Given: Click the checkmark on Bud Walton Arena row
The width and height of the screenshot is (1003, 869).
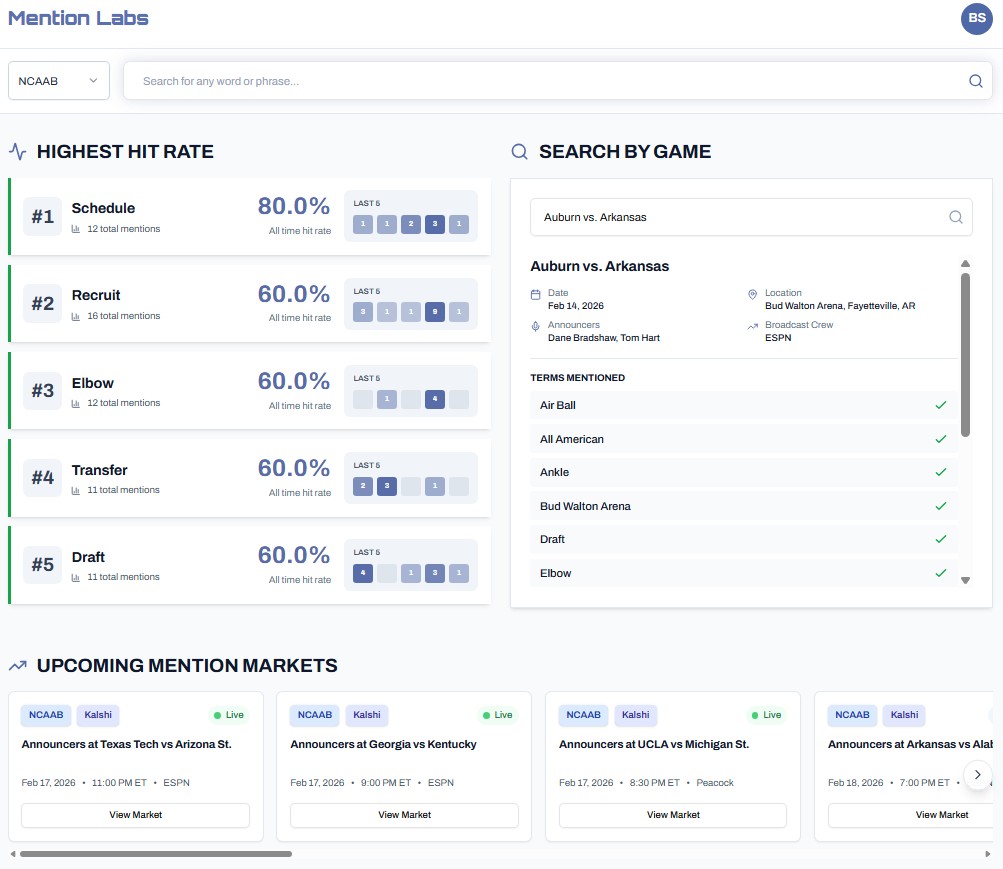Looking at the screenshot, I should [940, 506].
